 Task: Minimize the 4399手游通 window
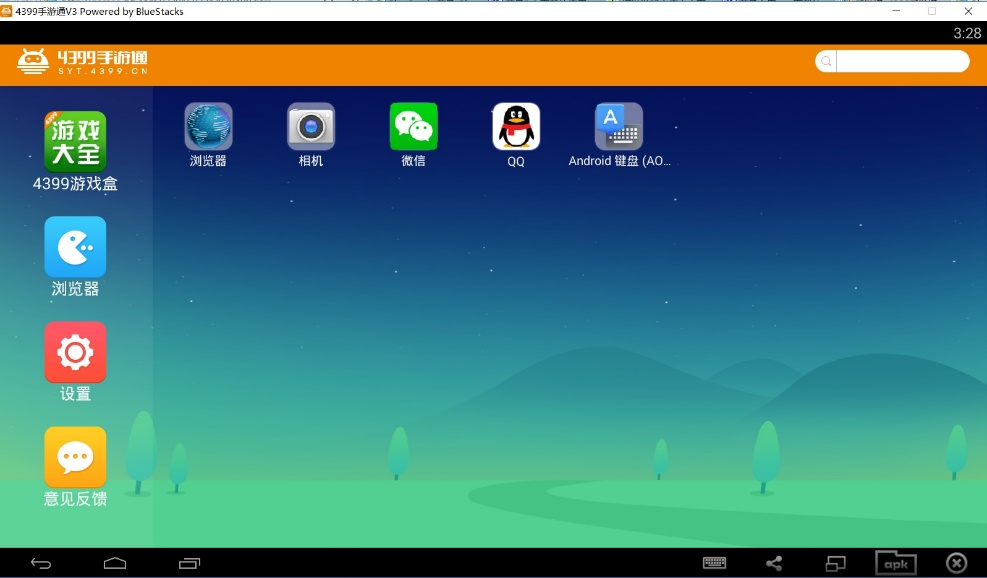click(x=896, y=11)
